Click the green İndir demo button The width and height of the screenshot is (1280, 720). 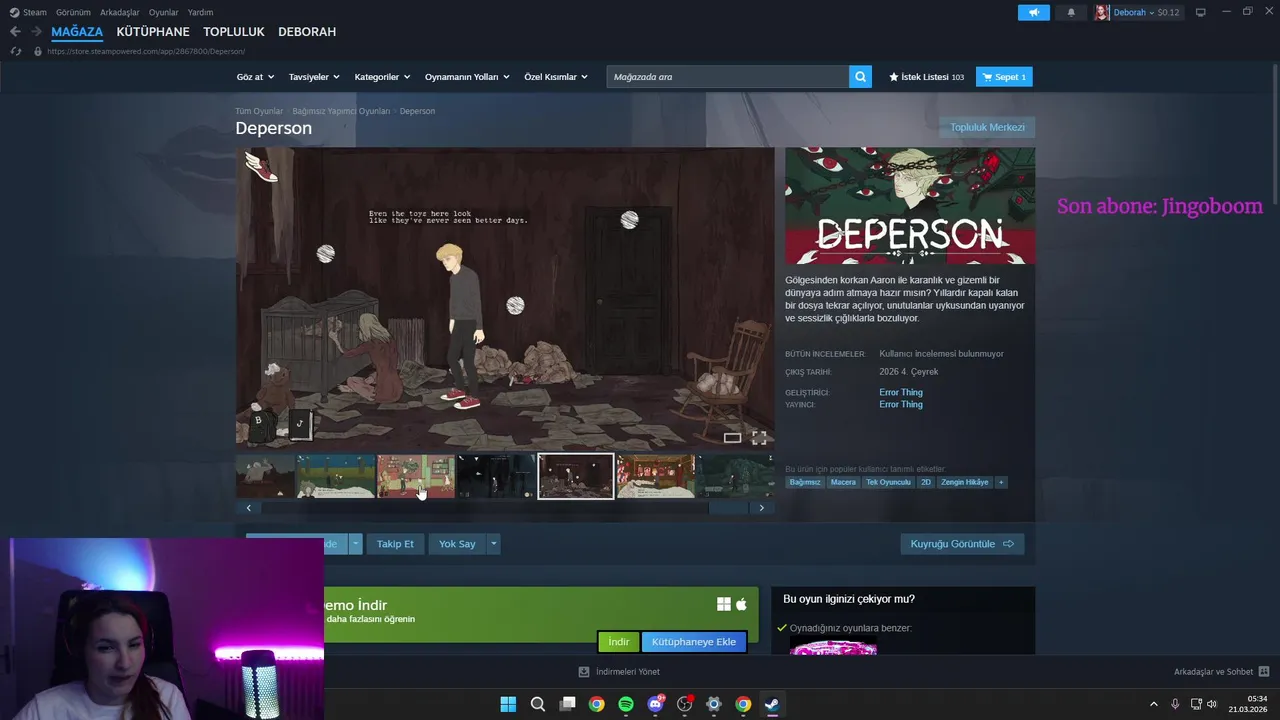619,641
